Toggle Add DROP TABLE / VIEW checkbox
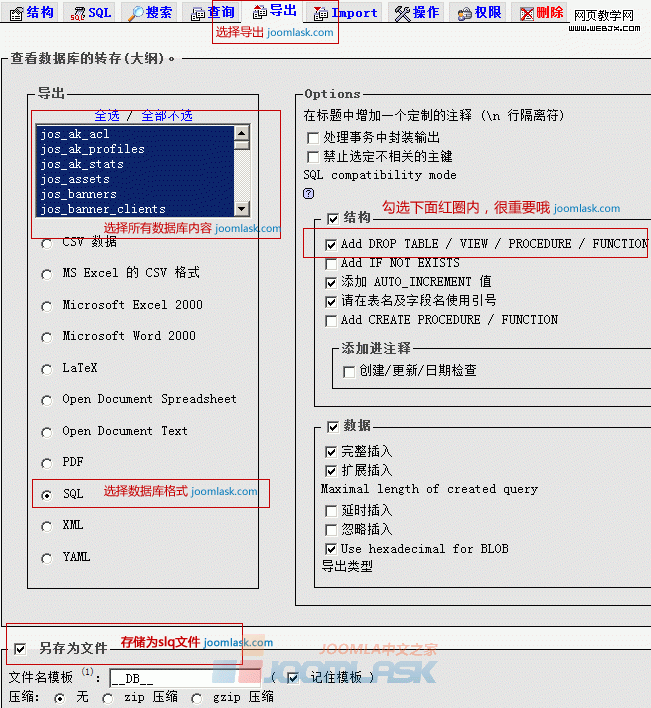This screenshot has width=651, height=708. [331, 245]
